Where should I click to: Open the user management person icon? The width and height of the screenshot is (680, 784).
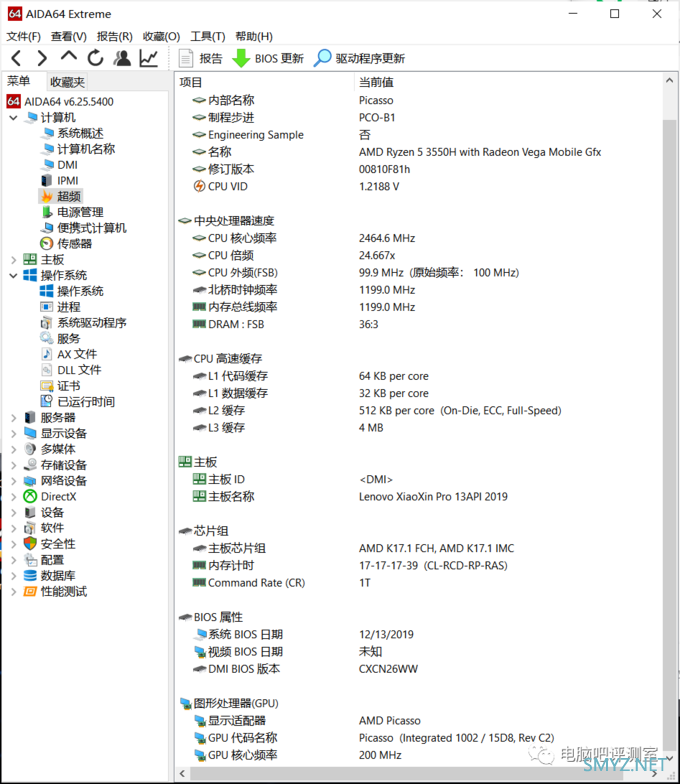(122, 58)
